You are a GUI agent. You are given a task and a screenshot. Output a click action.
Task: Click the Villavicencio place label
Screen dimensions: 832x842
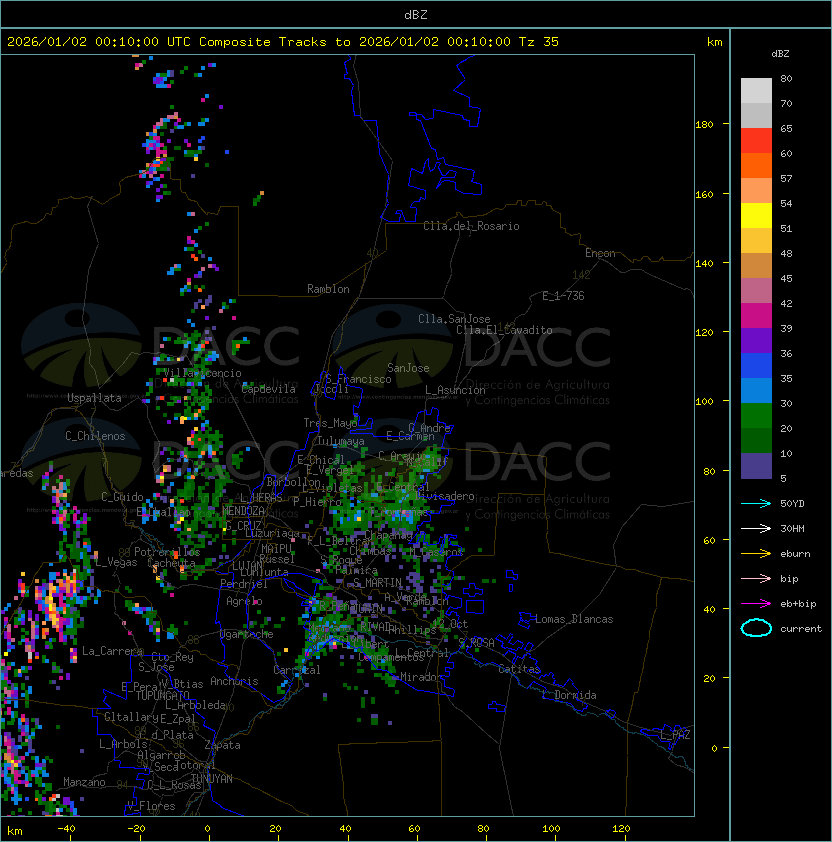[x=202, y=373]
